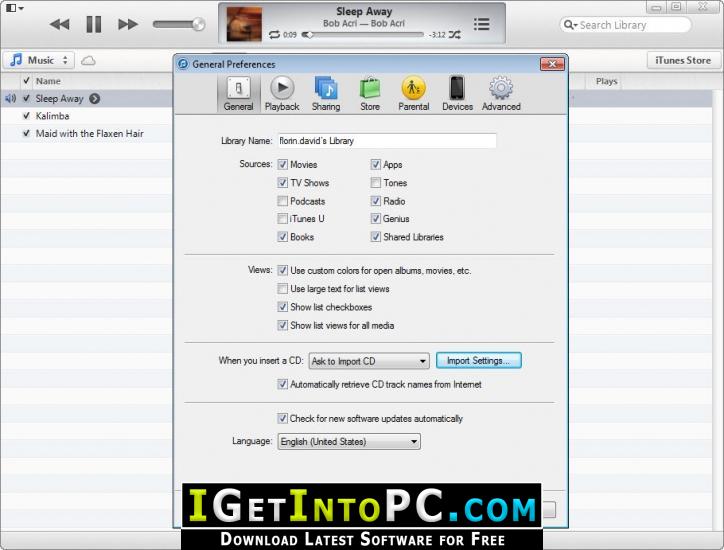Toggle the repeat icon
Viewport: 724px width, 550px height.
coord(274,35)
